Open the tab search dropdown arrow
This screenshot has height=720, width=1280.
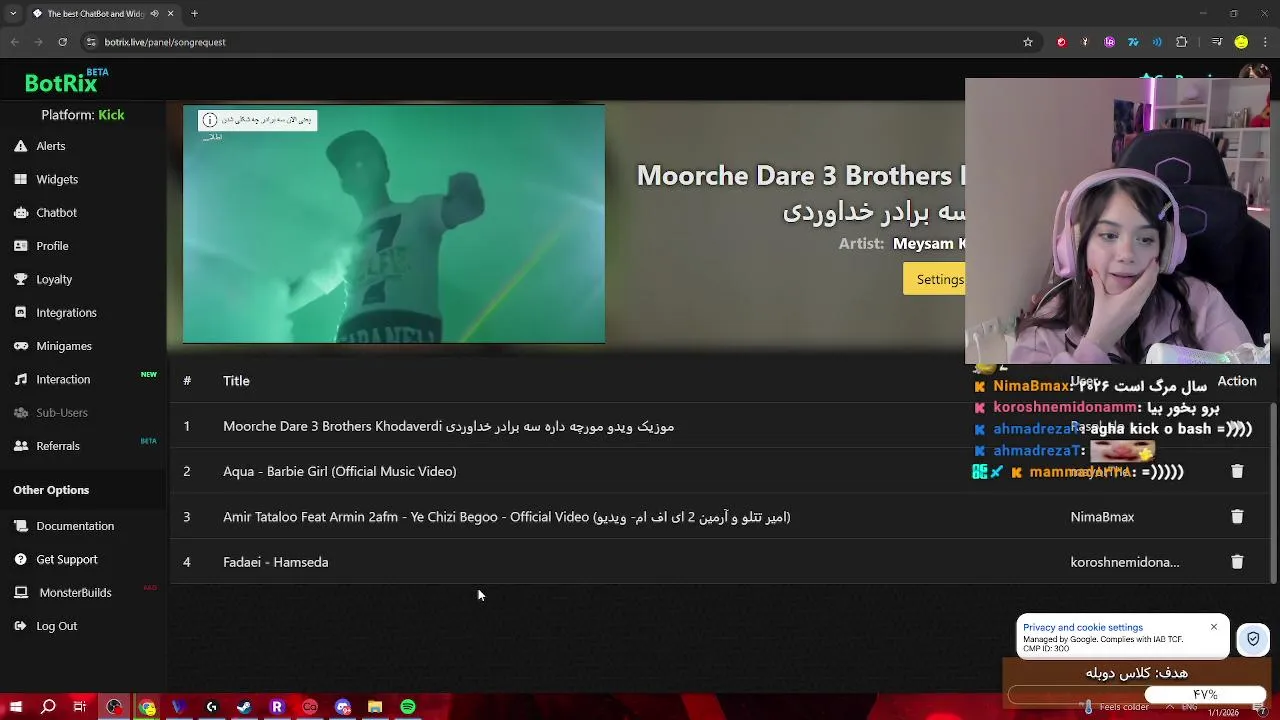(x=14, y=14)
